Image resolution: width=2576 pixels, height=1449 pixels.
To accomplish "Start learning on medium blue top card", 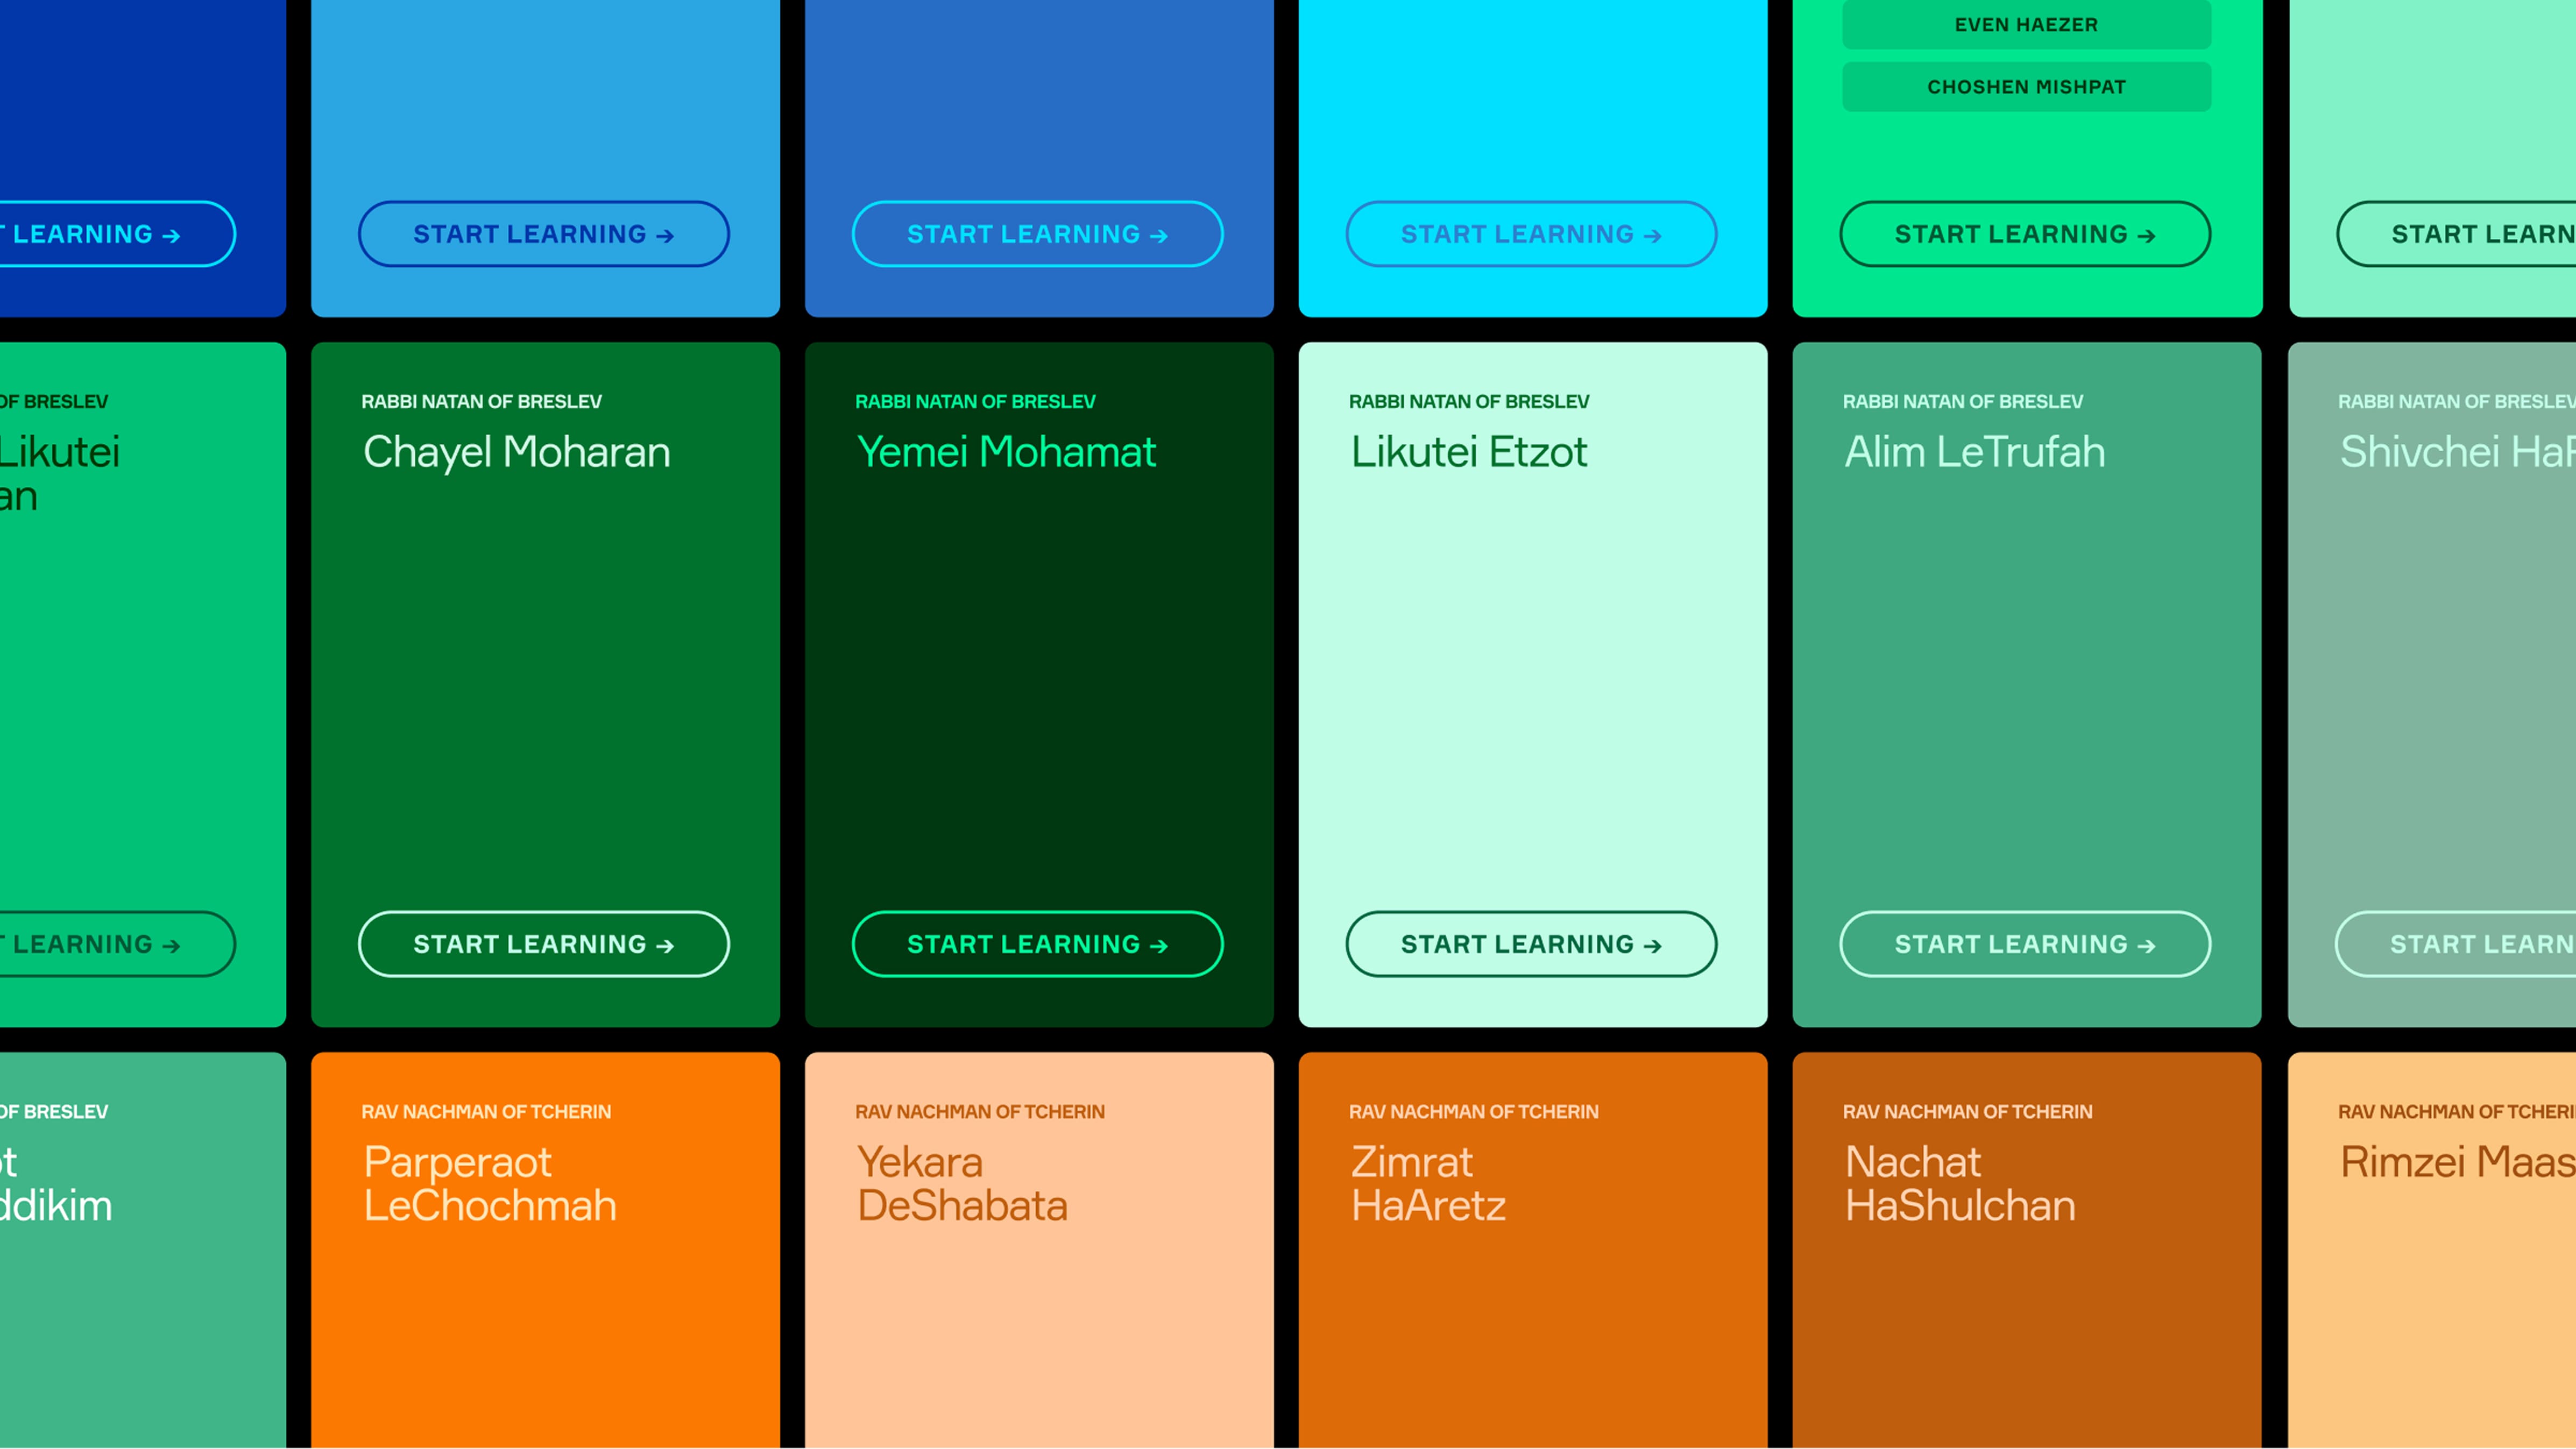I will click(1037, 234).
